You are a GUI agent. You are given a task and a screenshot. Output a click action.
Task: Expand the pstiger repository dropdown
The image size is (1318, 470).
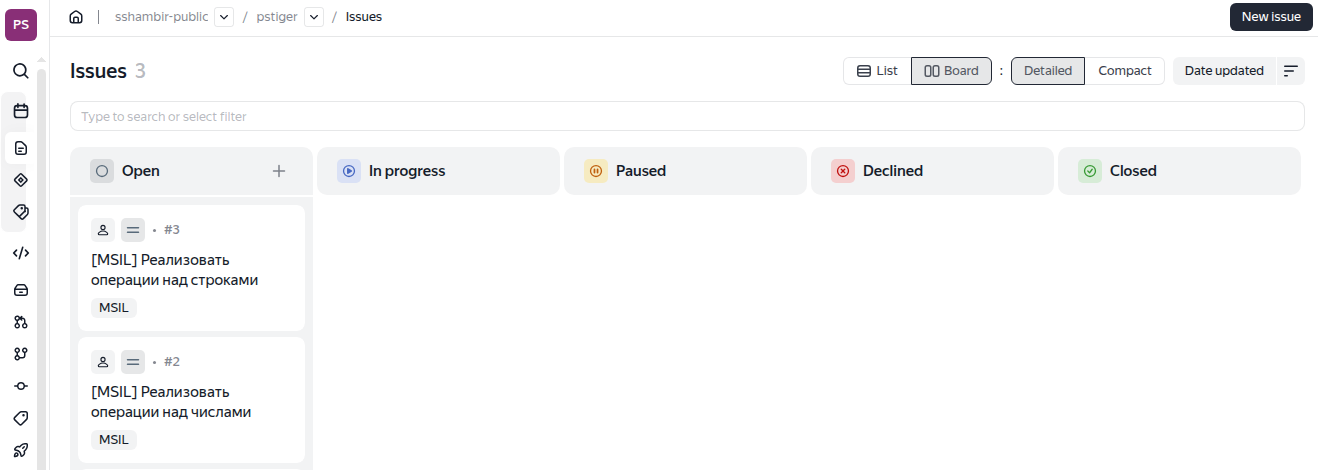(314, 17)
